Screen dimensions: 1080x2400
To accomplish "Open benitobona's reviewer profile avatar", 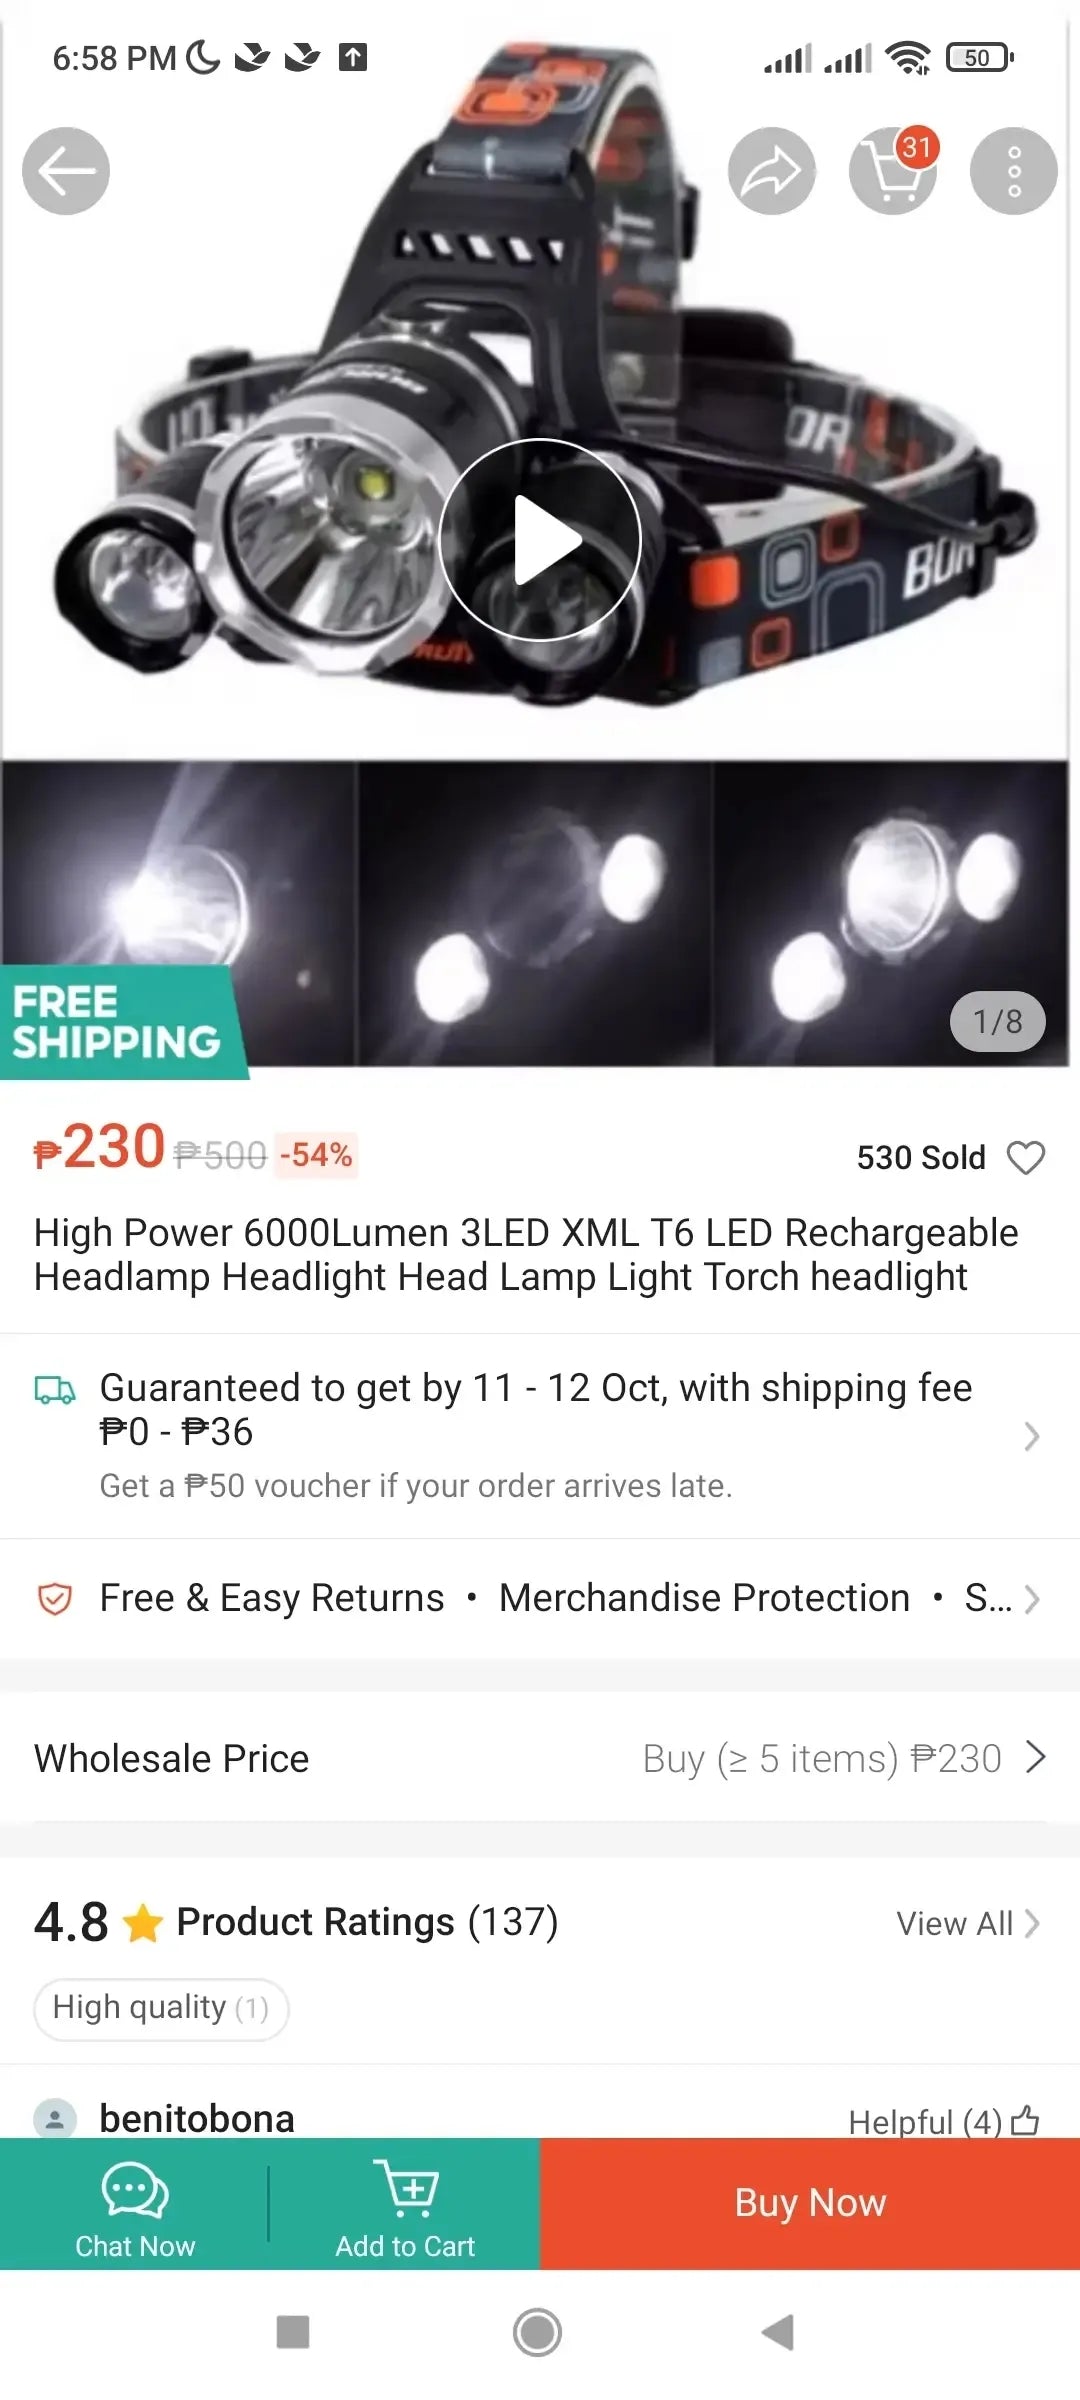I will pos(55,2118).
